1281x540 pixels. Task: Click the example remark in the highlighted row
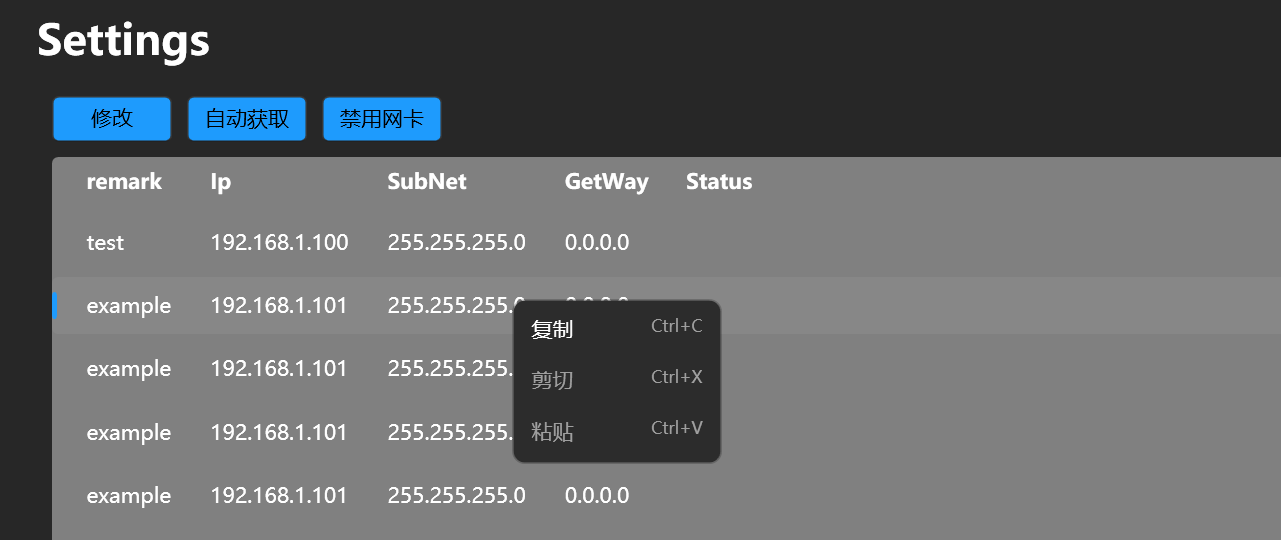tap(129, 306)
